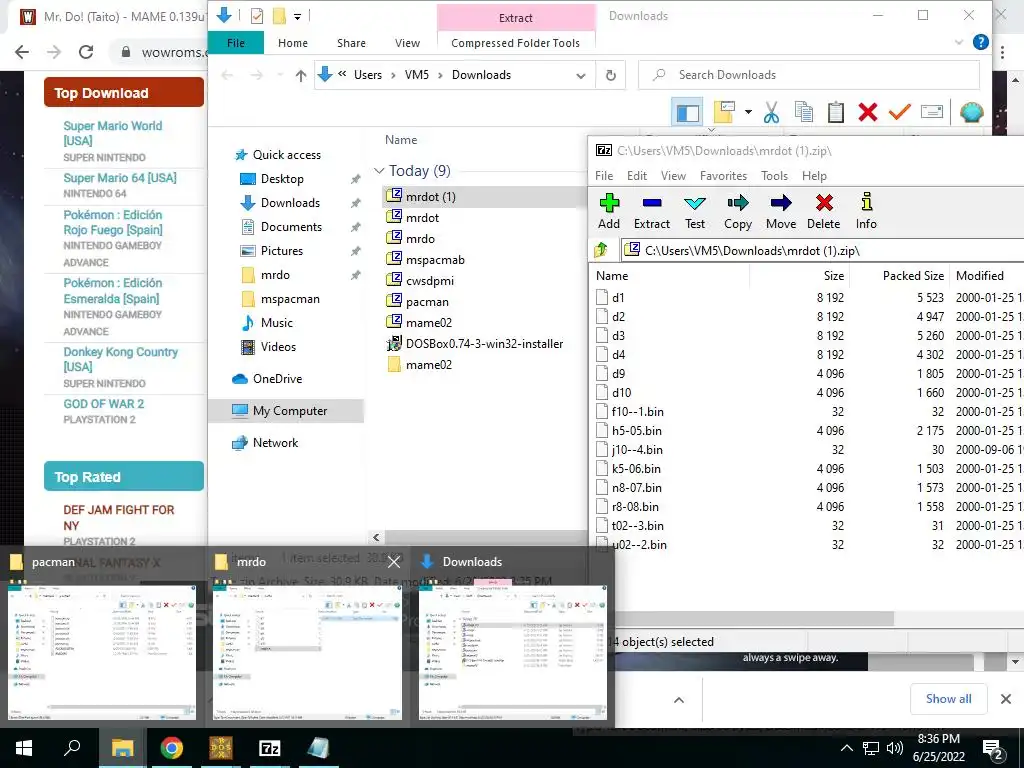Viewport: 1024px width, 768px height.
Task: Open GOD OF WAR 2 link
Action: (104, 404)
